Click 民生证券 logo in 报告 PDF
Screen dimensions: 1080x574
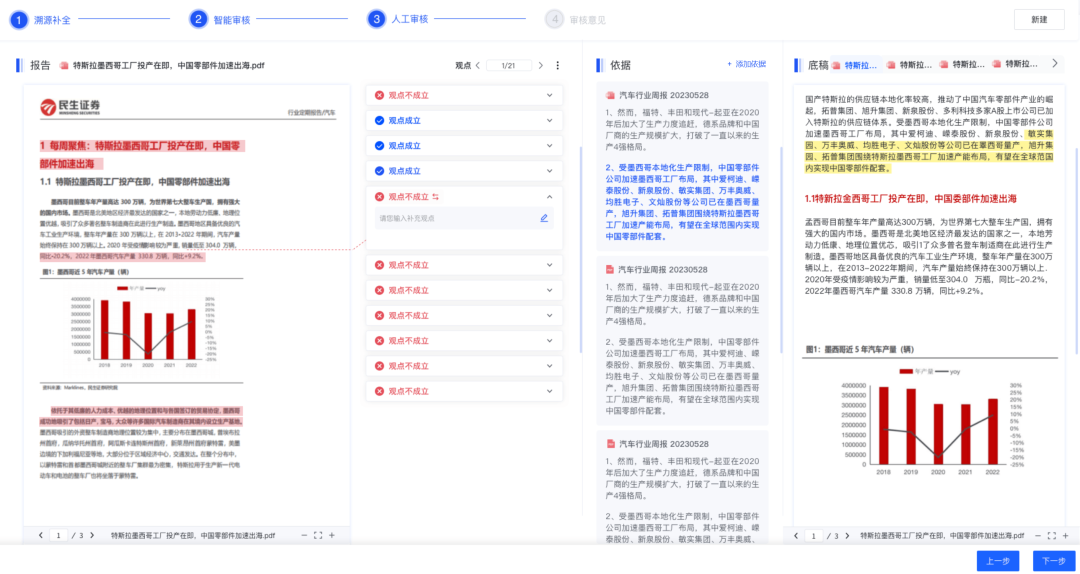point(70,105)
